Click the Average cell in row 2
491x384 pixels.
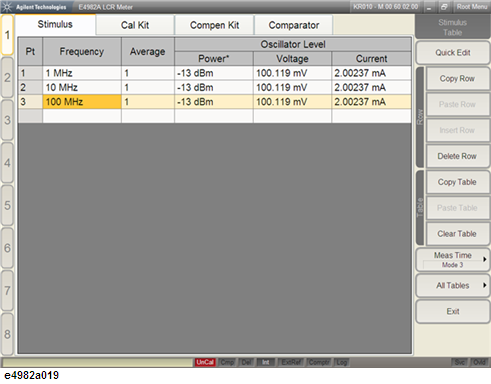[x=148, y=87]
